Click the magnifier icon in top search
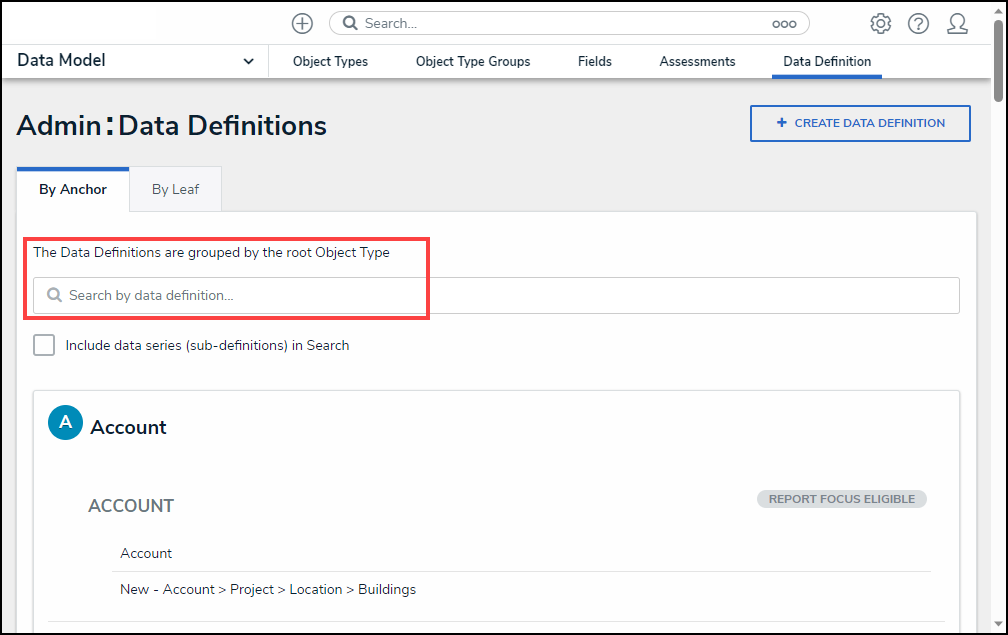 (x=350, y=23)
